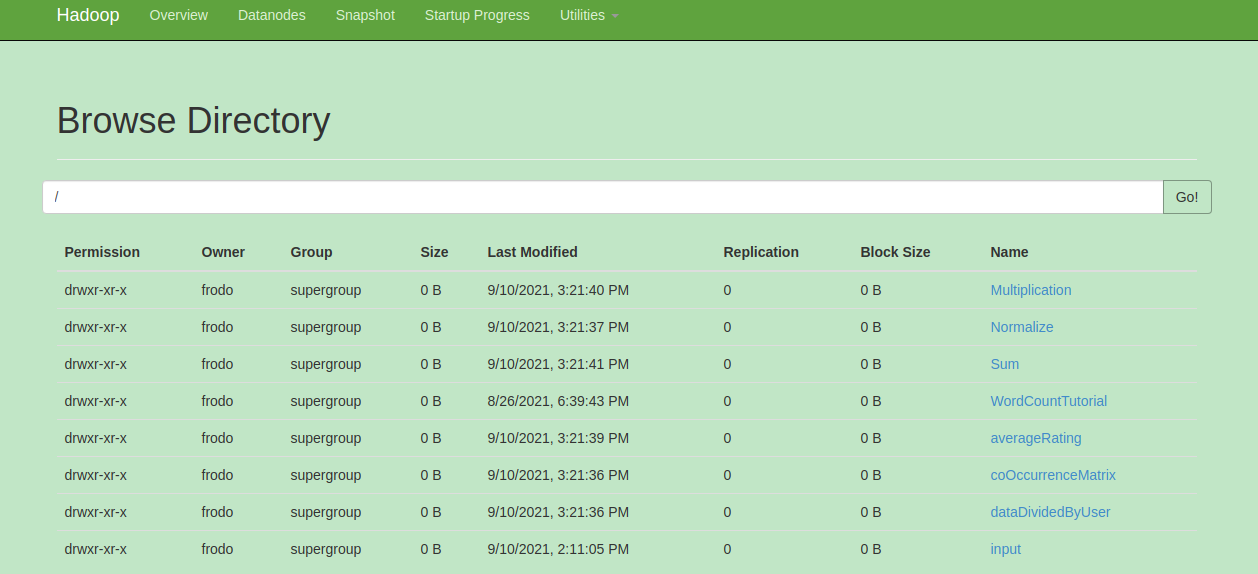Open the Sum directory link
The image size is (1258, 574).
1004,364
